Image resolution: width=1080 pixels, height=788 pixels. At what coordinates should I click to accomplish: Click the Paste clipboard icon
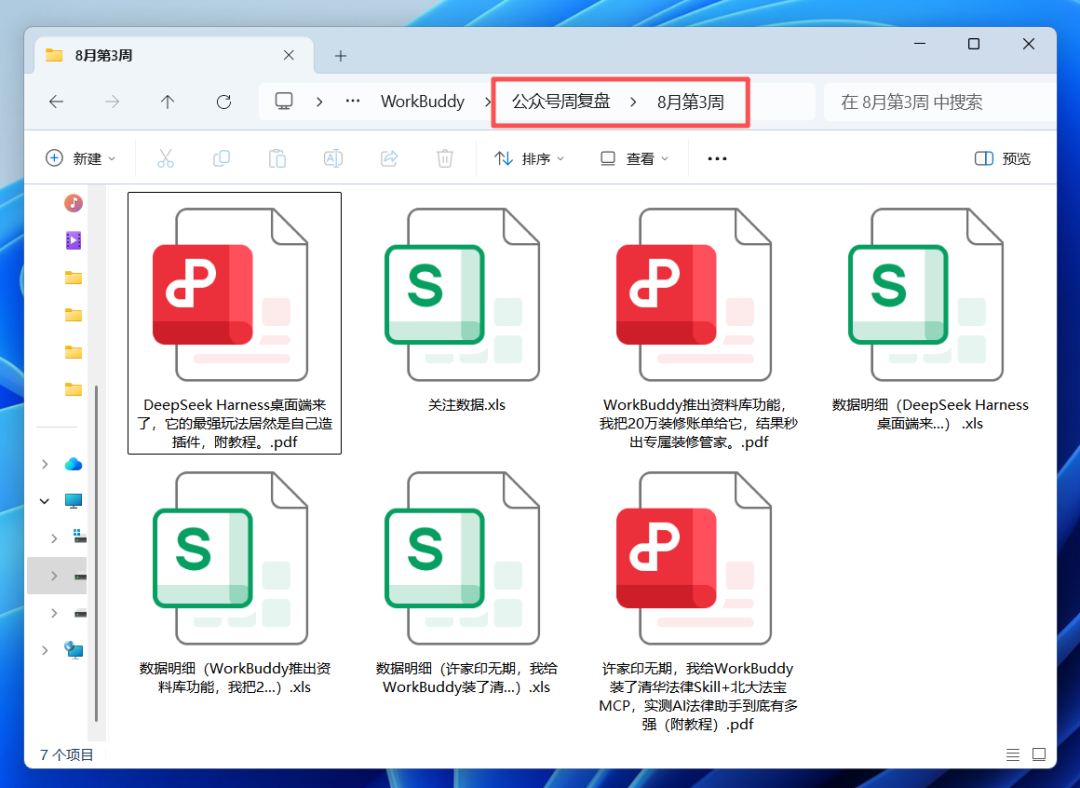tap(277, 158)
